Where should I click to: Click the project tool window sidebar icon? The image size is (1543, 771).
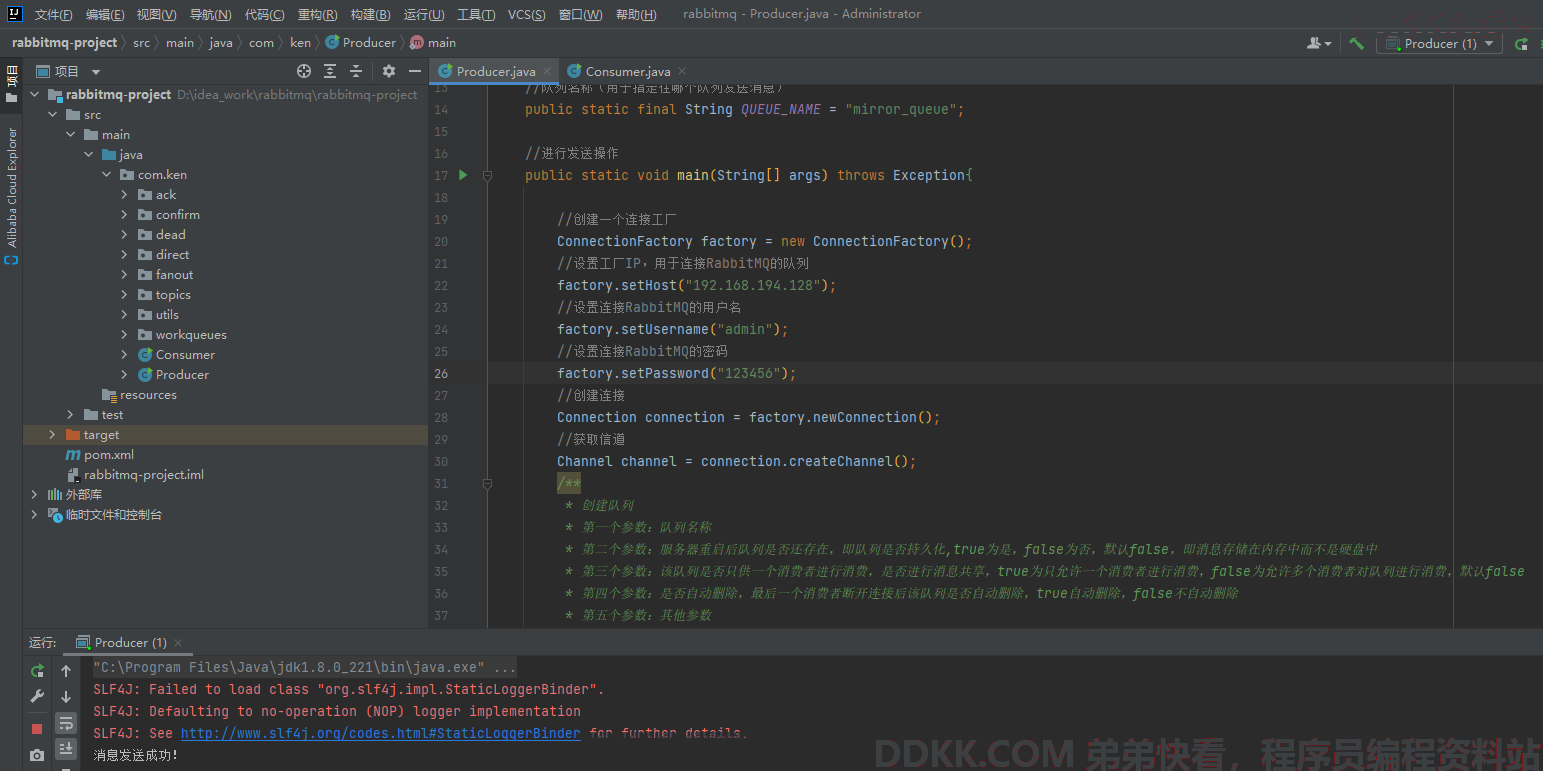click(12, 84)
